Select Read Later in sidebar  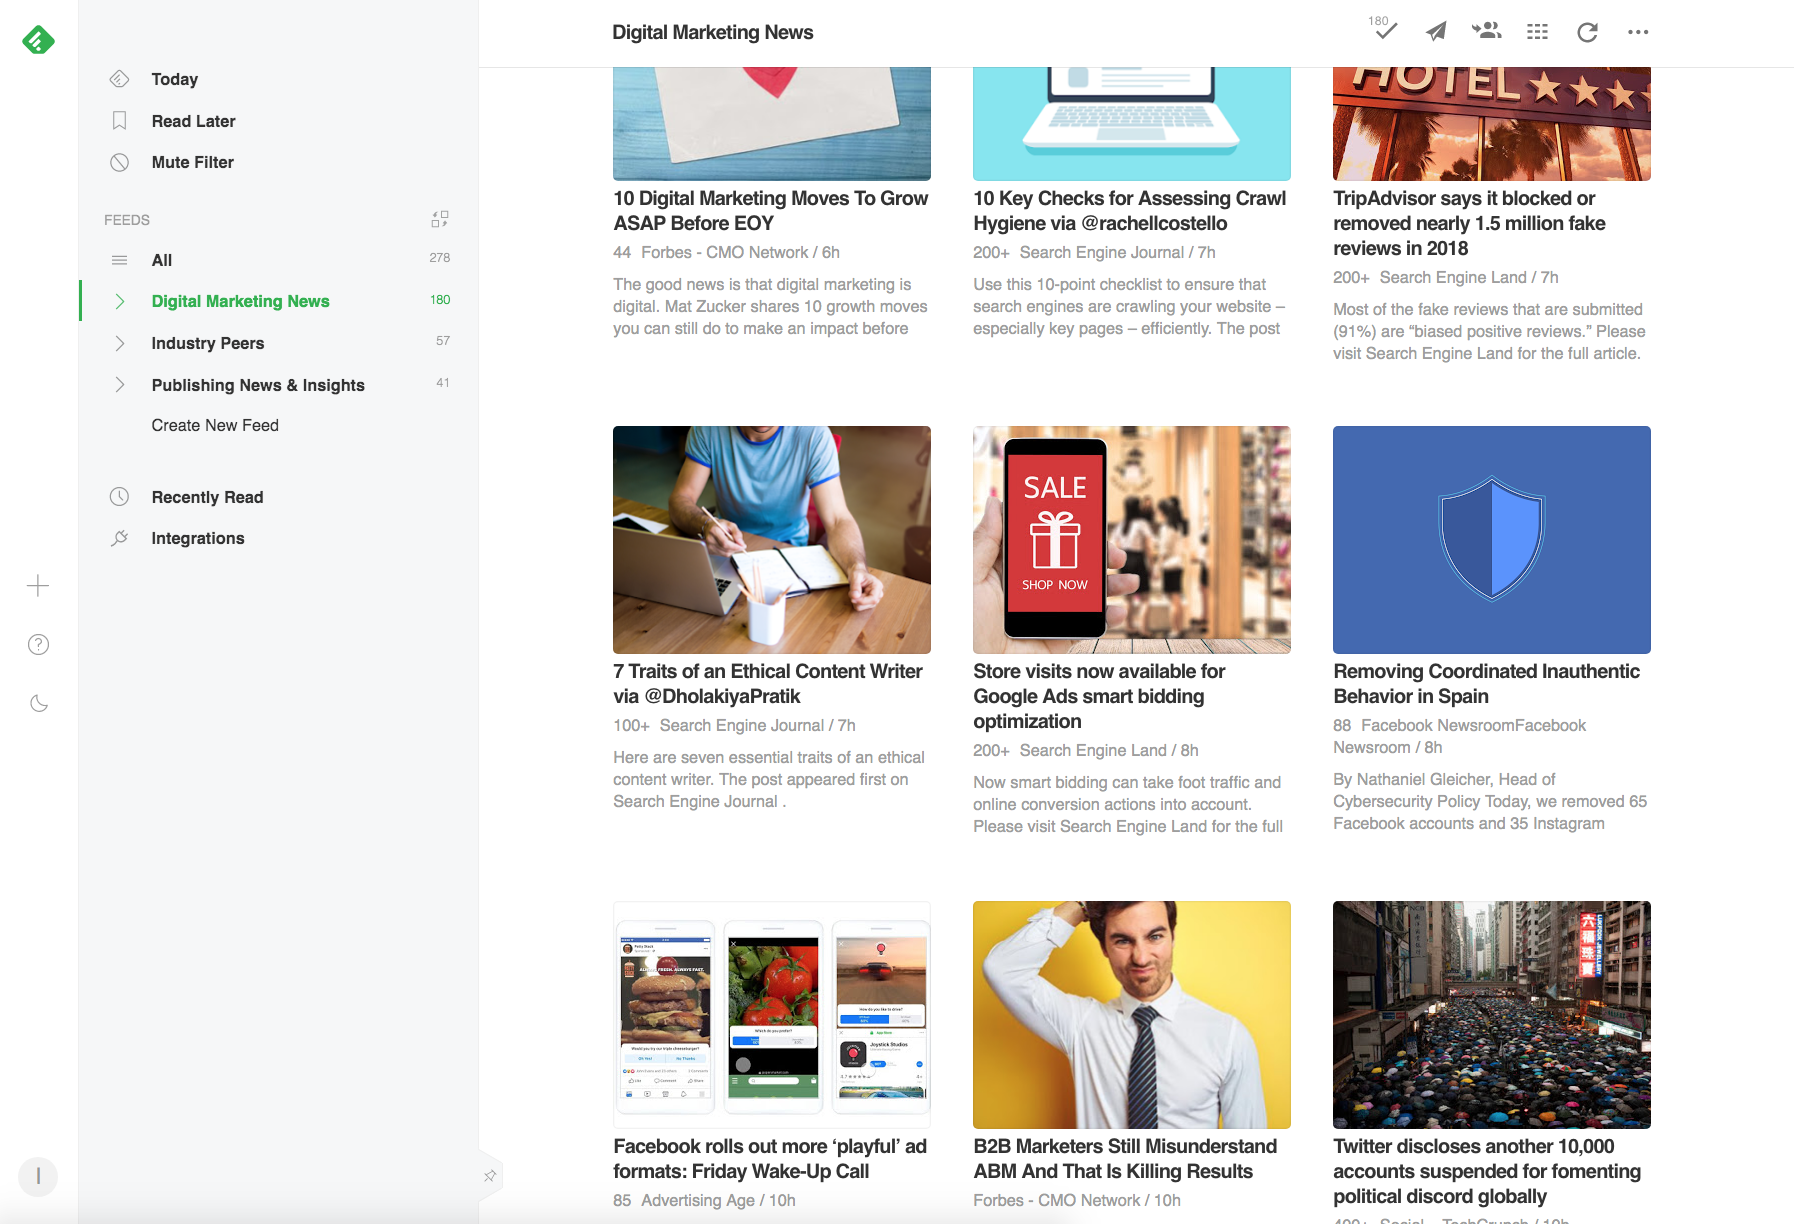coord(193,121)
